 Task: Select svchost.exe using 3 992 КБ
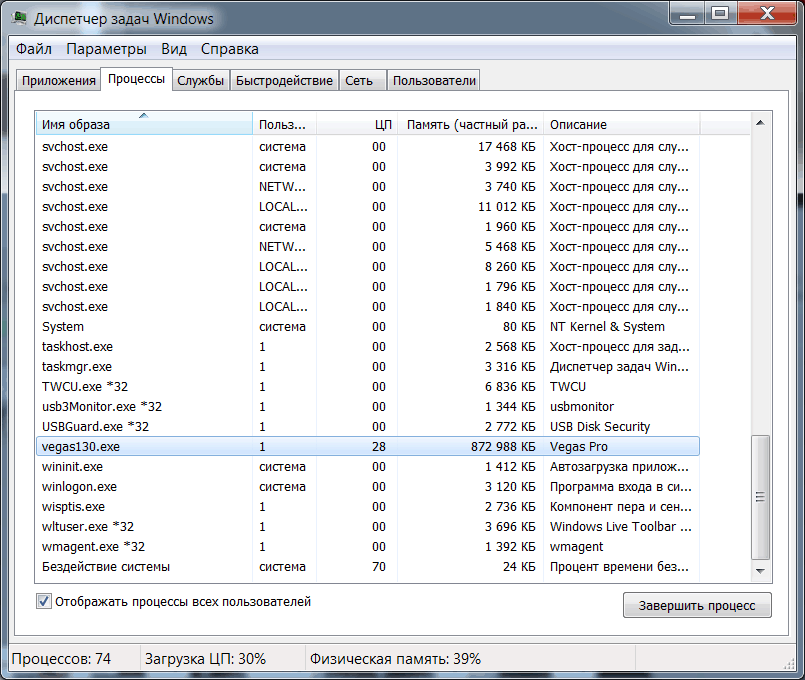tap(368, 166)
